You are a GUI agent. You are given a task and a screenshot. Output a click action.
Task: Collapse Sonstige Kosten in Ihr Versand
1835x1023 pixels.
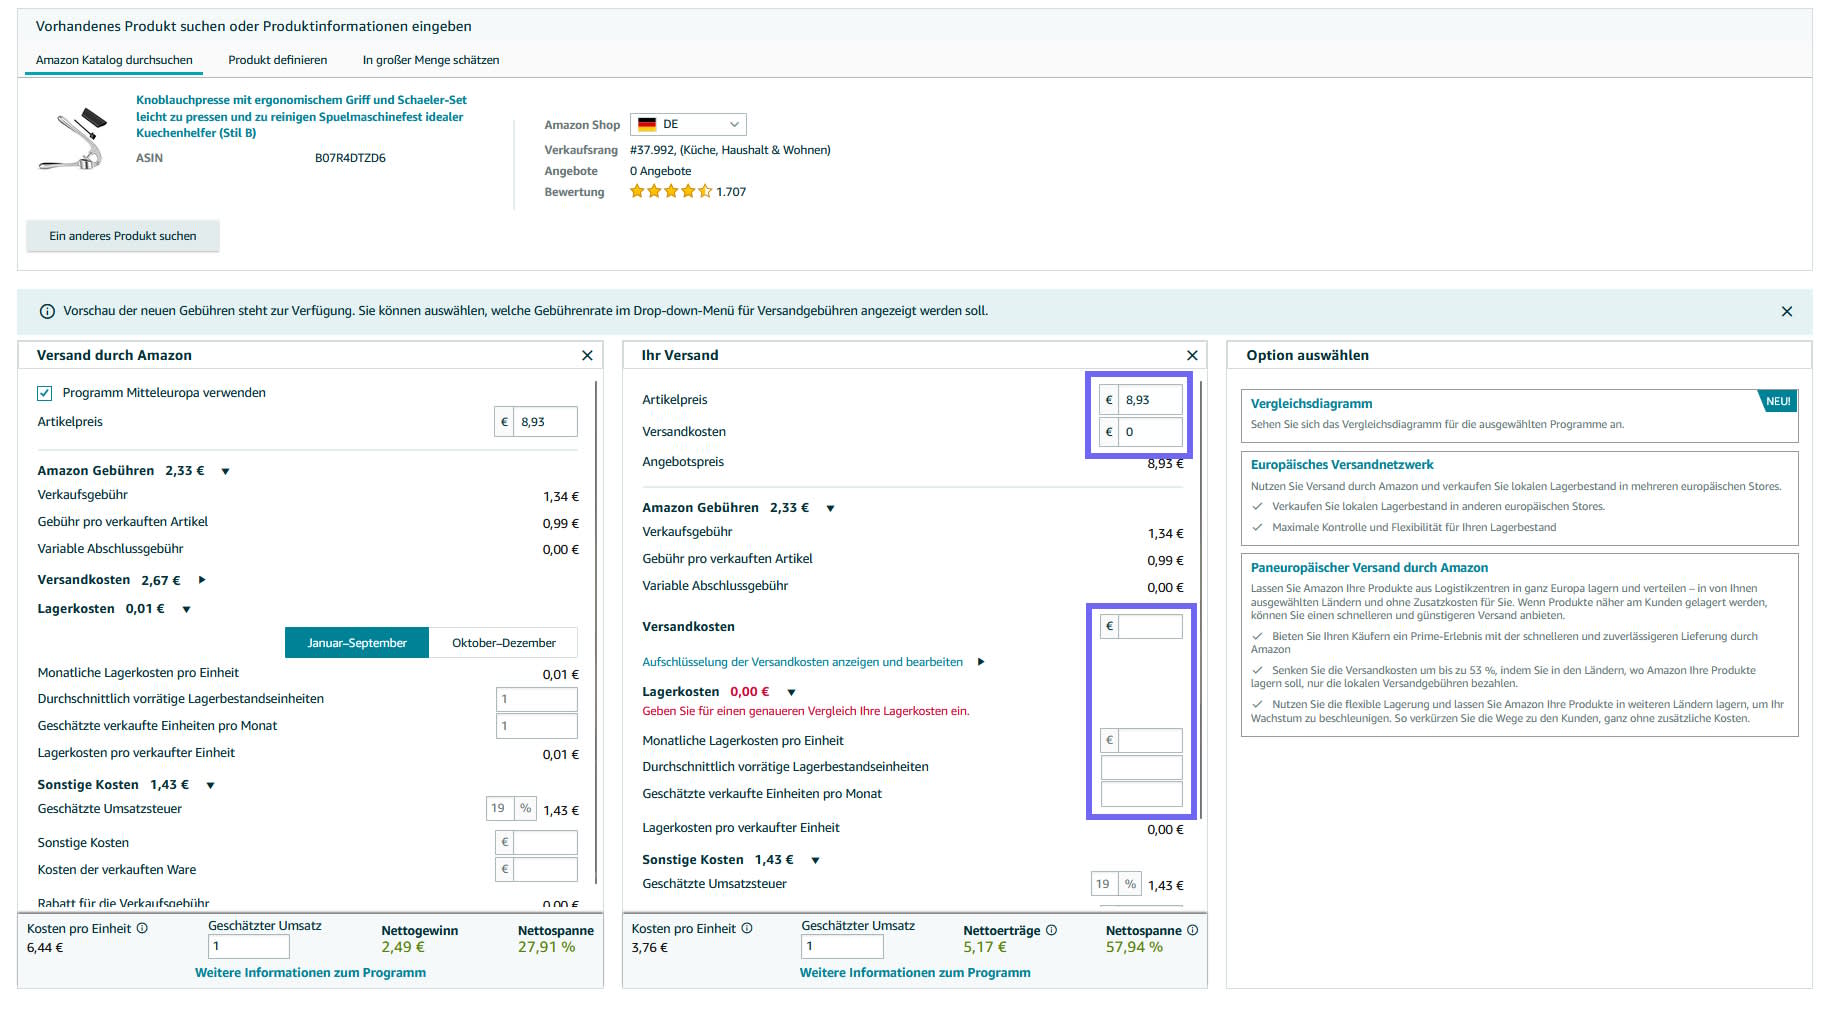[816, 860]
